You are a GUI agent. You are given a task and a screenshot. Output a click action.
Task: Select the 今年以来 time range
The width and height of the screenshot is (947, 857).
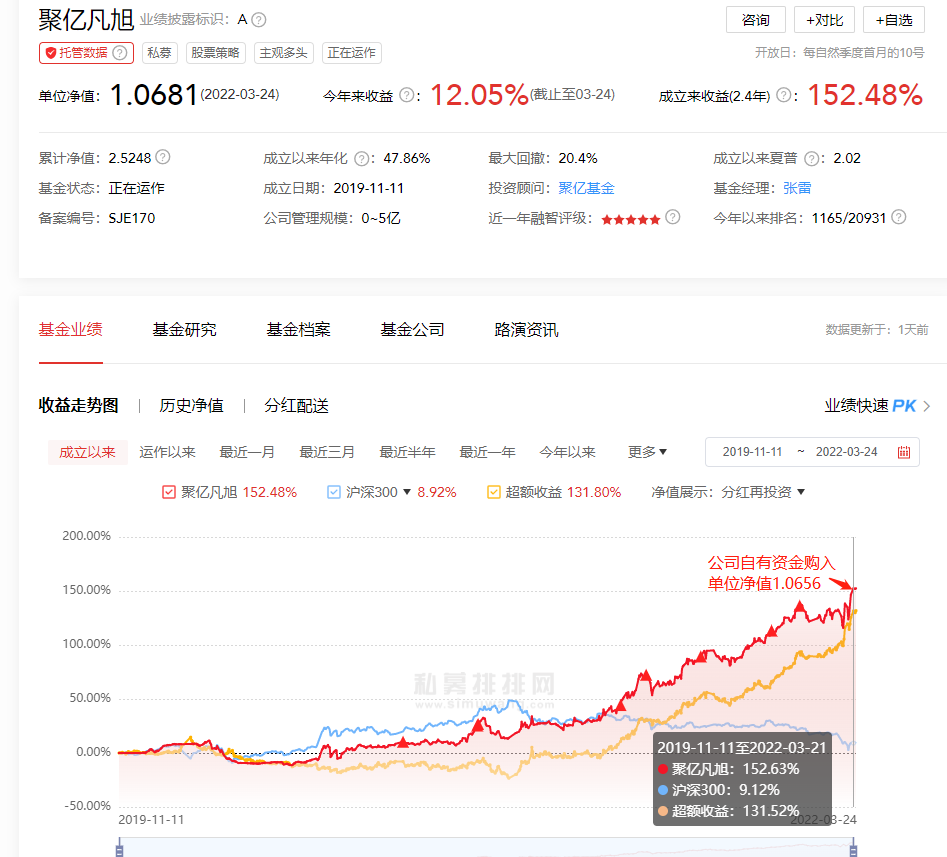567,452
